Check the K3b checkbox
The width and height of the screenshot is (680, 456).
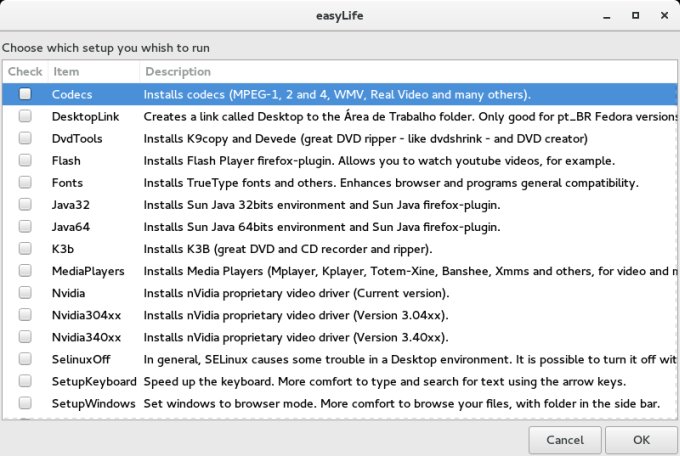pos(25,248)
